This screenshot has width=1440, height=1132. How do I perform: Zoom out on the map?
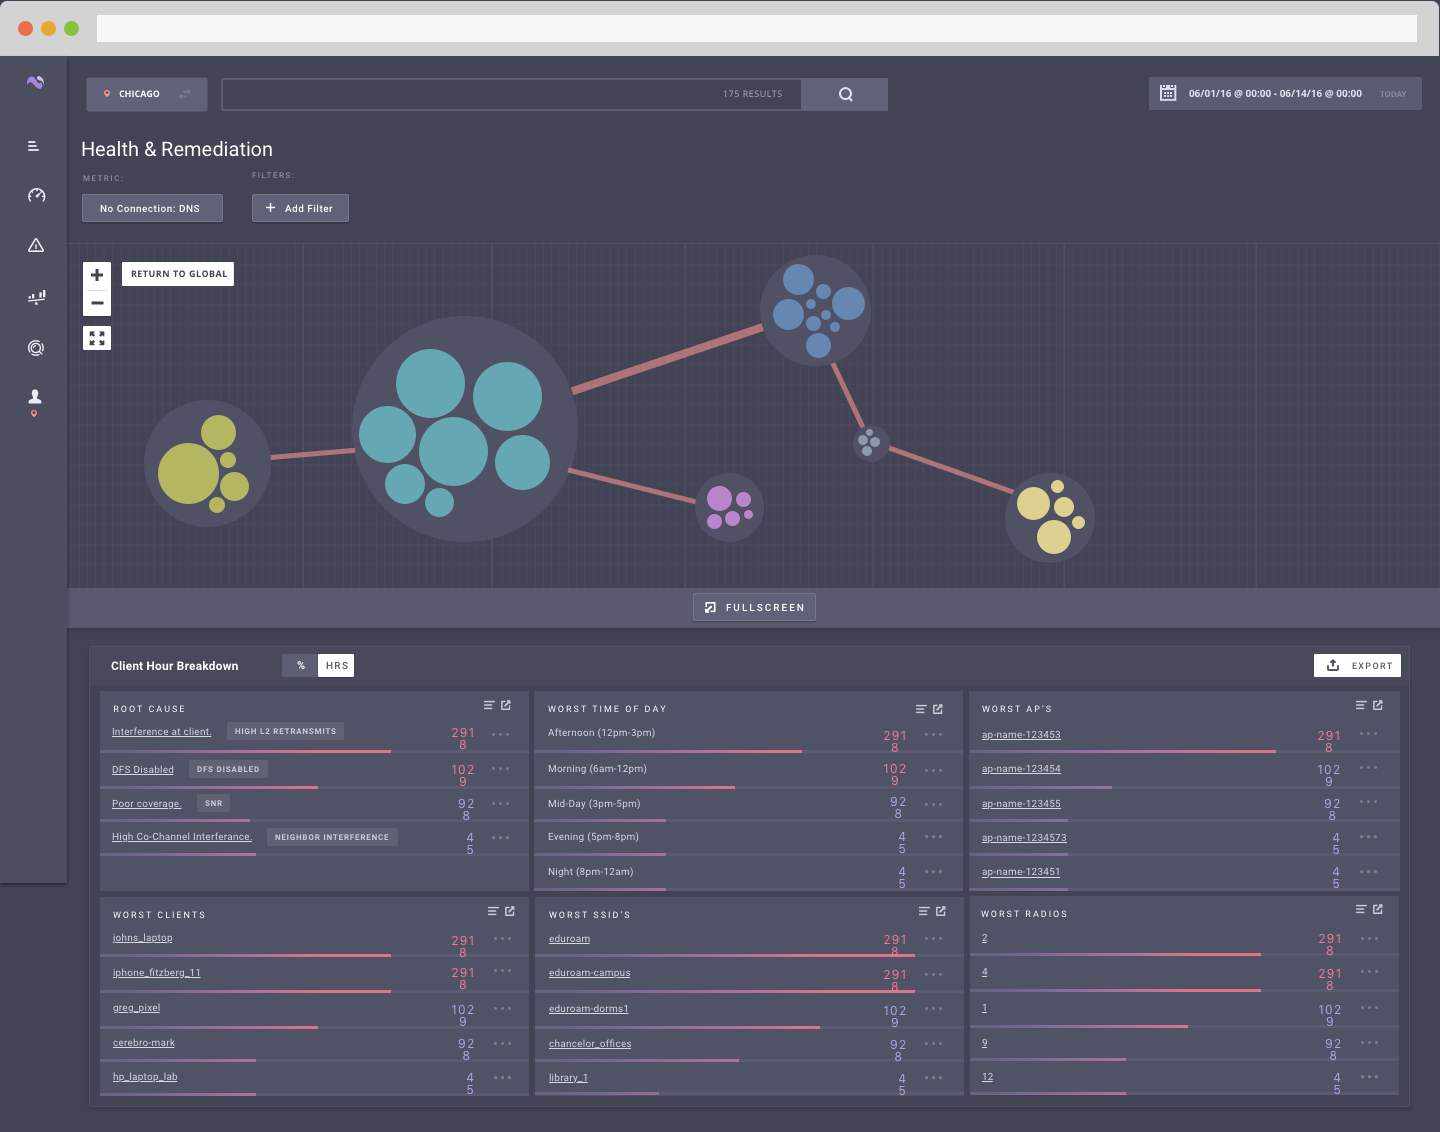pos(97,303)
